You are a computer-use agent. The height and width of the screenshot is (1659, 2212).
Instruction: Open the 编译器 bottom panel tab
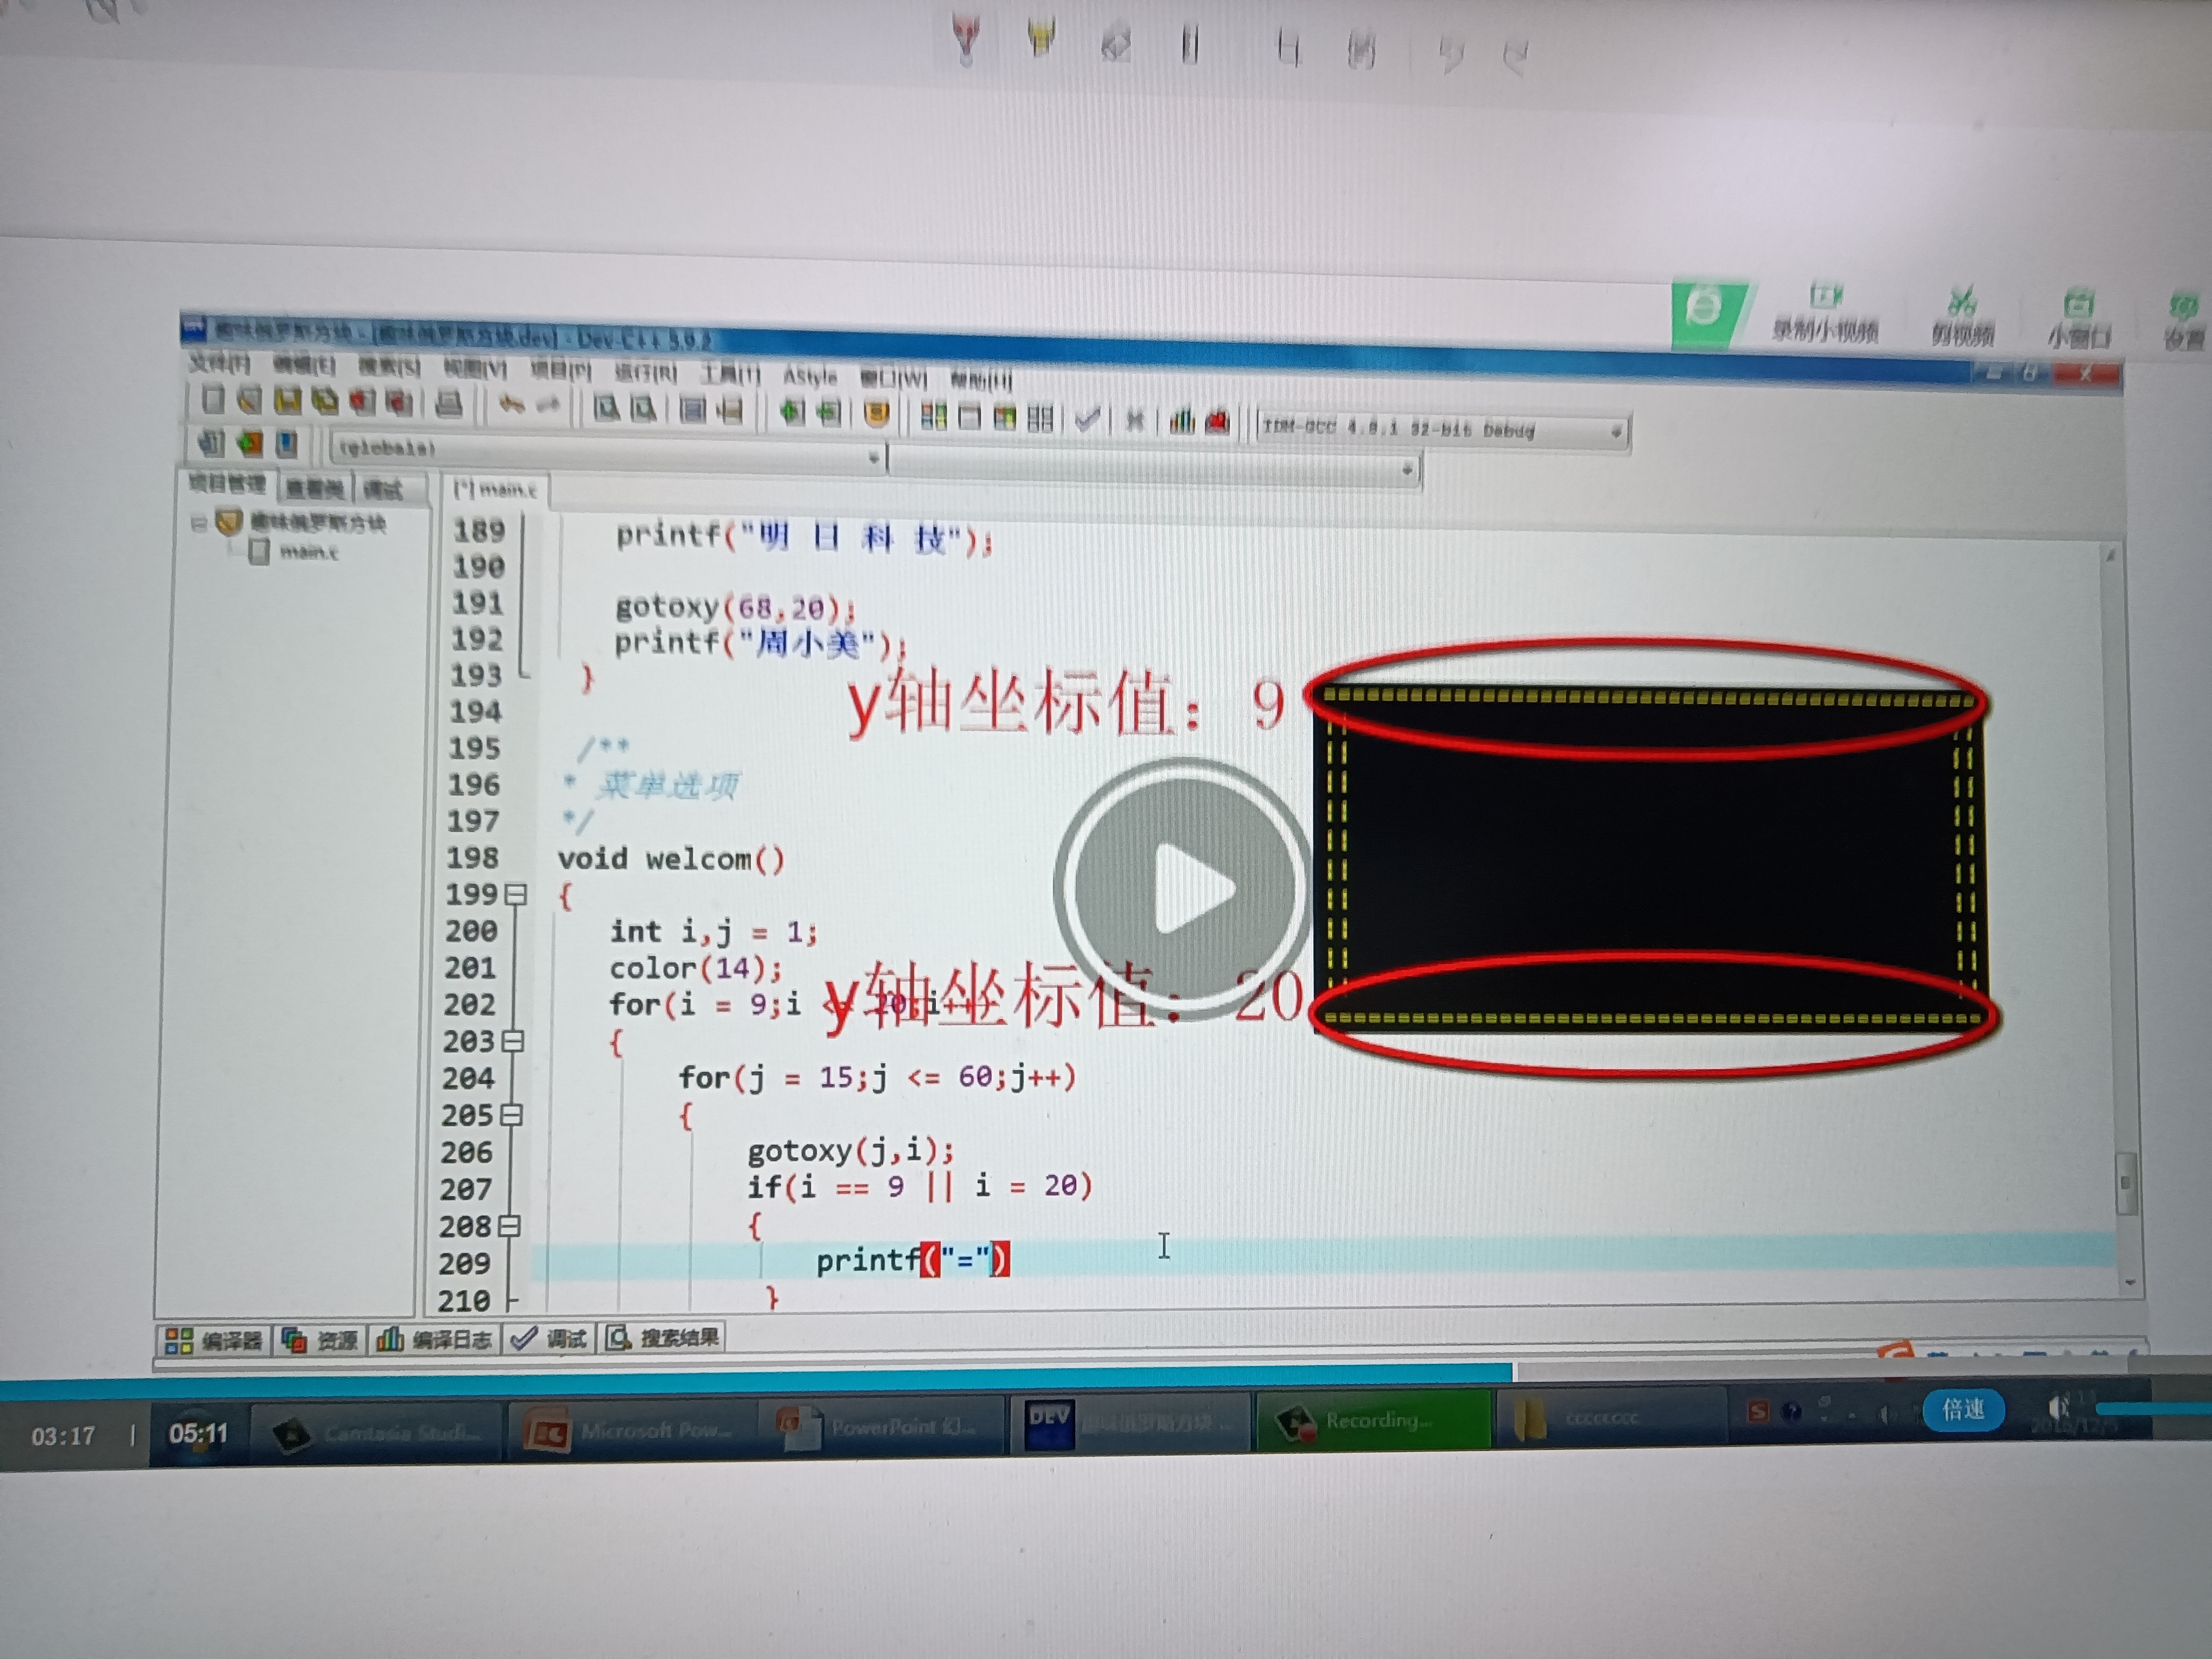[214, 1341]
